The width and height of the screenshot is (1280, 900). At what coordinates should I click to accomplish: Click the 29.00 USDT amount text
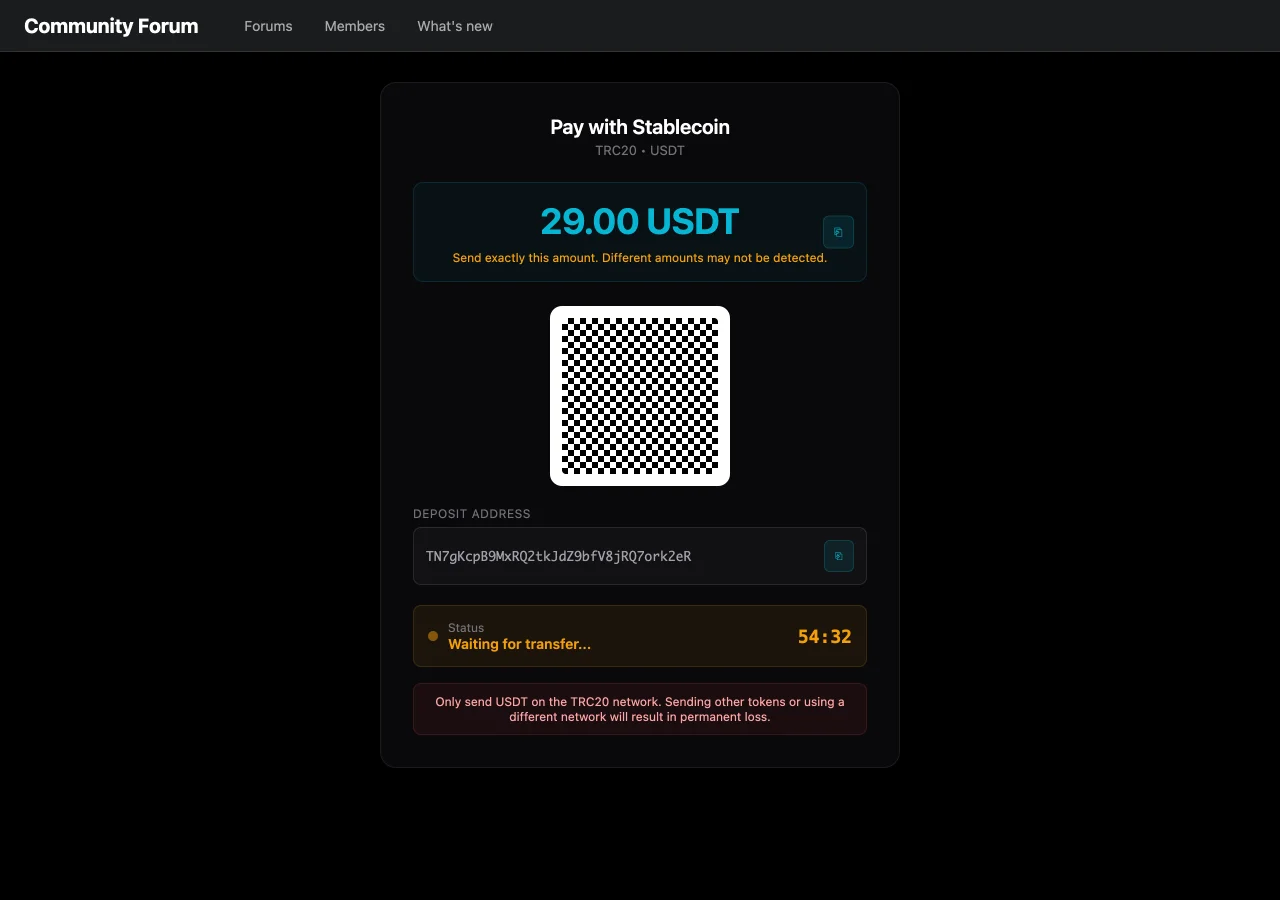pyautogui.click(x=640, y=221)
